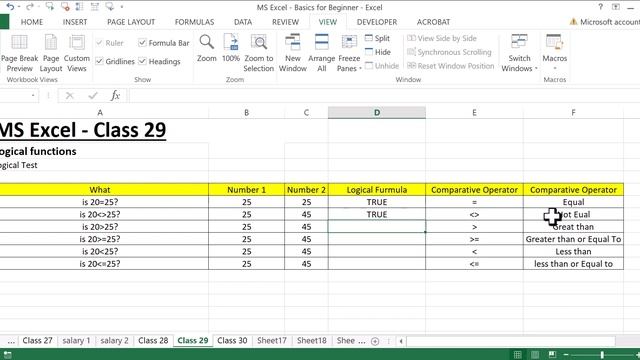The height and width of the screenshot is (360, 640).
Task: Click Unhide window button
Action: coord(382,66)
